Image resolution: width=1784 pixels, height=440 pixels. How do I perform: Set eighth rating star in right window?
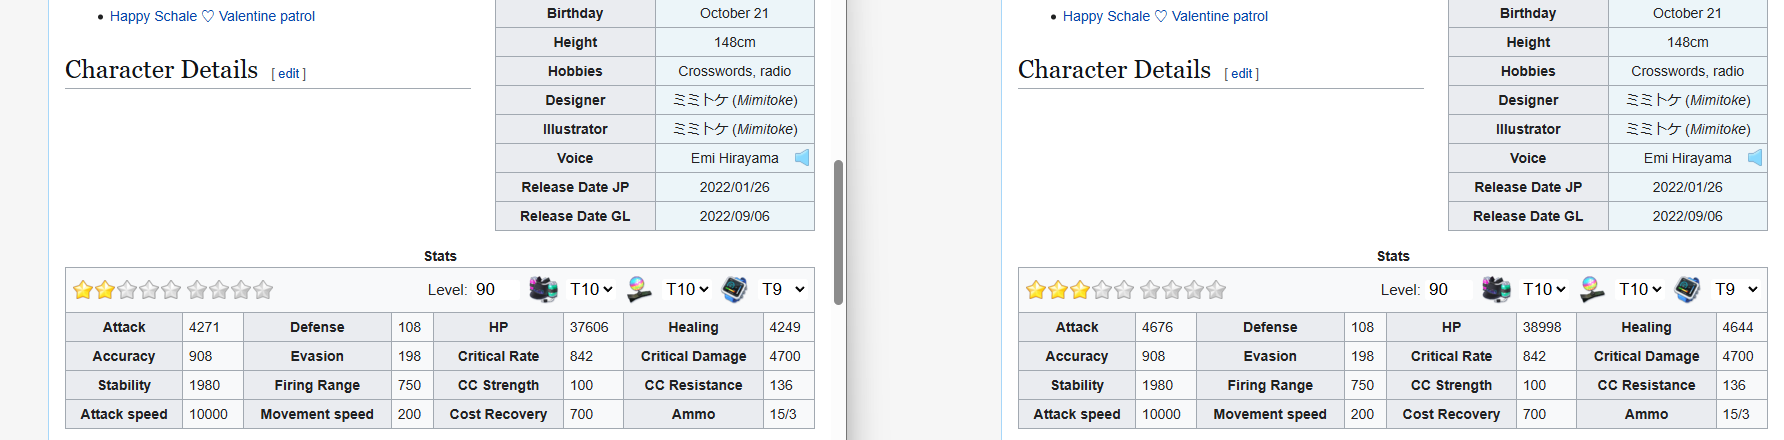pyautogui.click(x=1194, y=290)
